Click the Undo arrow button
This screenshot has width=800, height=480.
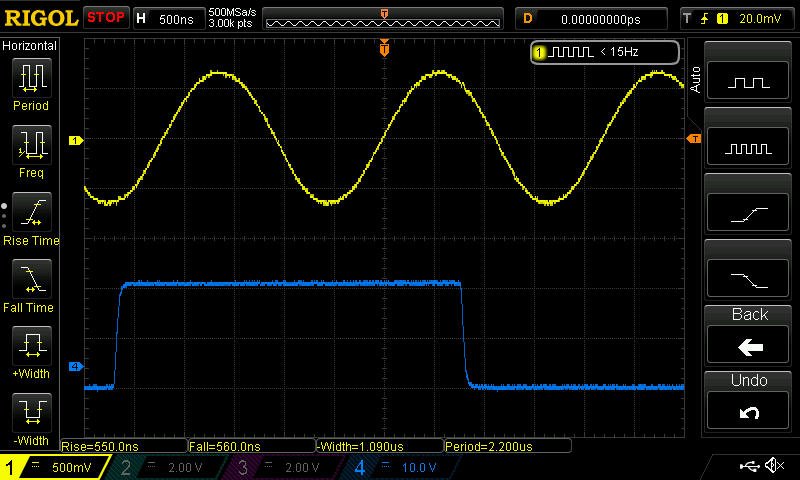(749, 412)
